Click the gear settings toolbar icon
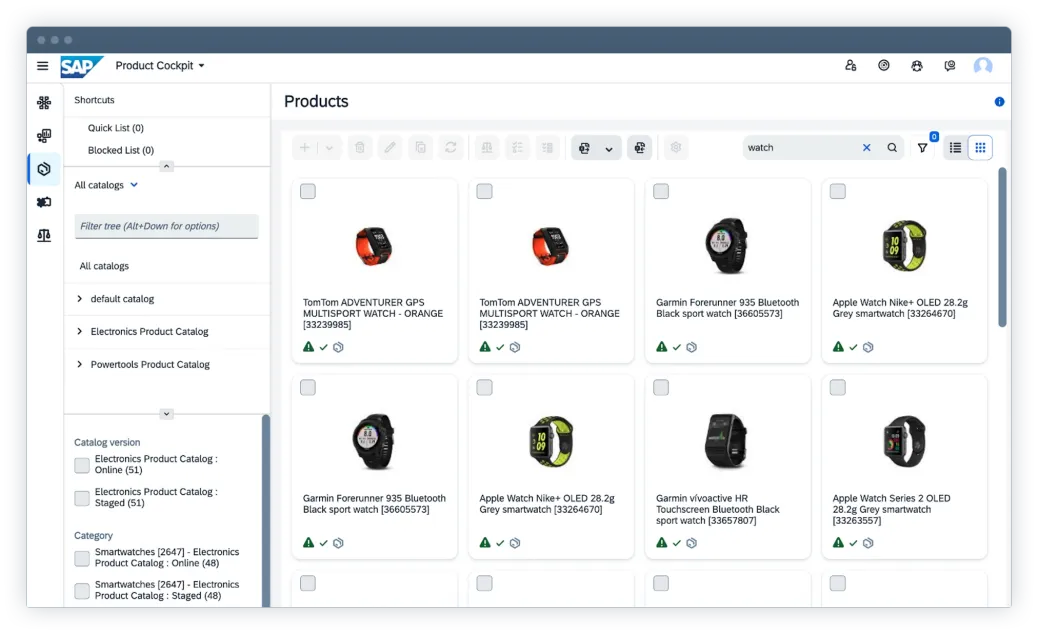Image resolution: width=1038 pixels, height=634 pixels. click(x=675, y=148)
